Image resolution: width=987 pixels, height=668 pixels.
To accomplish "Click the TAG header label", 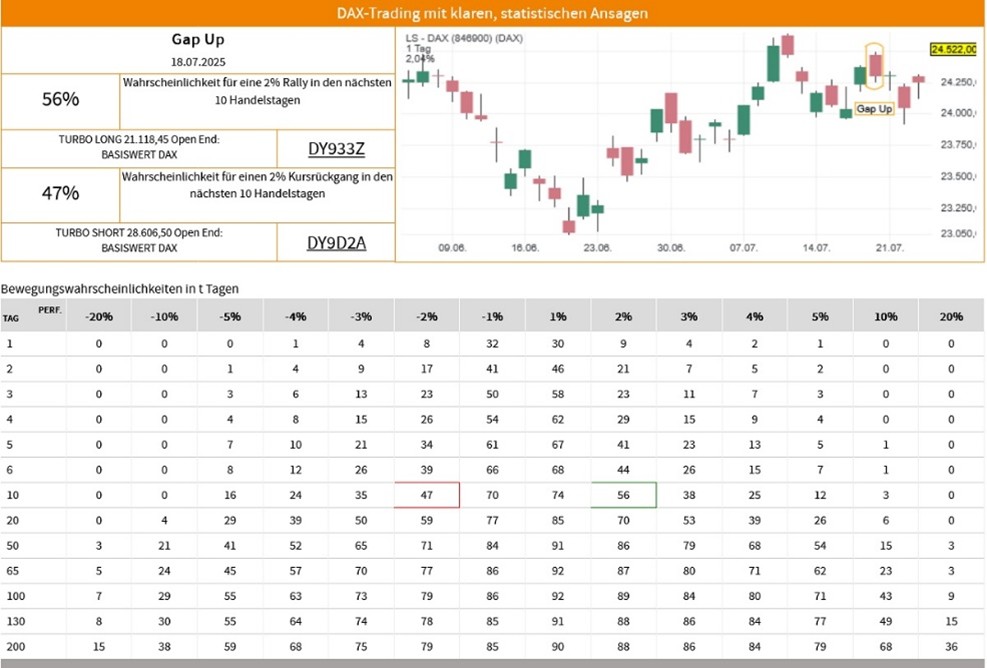I will click(x=11, y=319).
